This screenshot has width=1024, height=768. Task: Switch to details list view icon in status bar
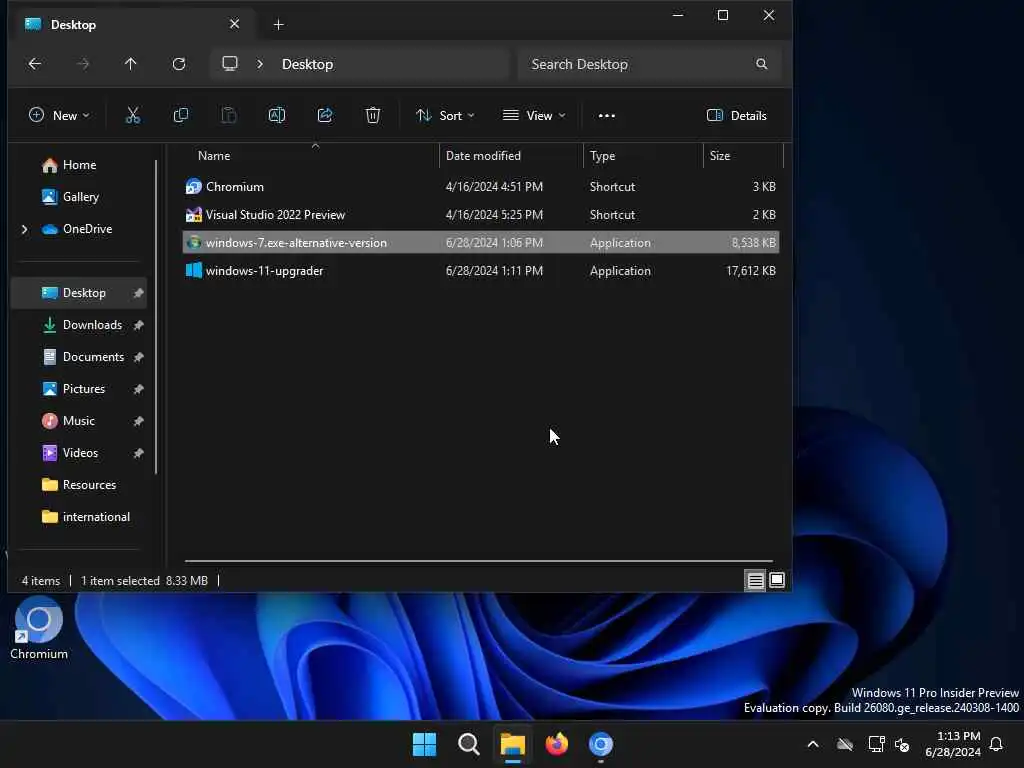755,580
